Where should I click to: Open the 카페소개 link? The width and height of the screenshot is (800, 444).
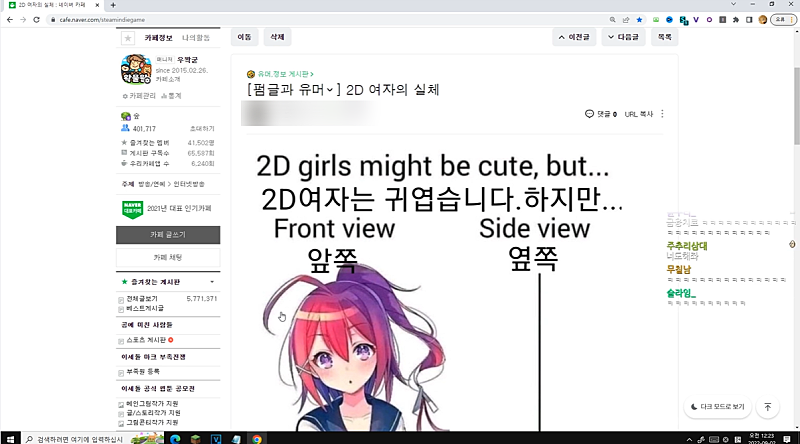tap(168, 80)
